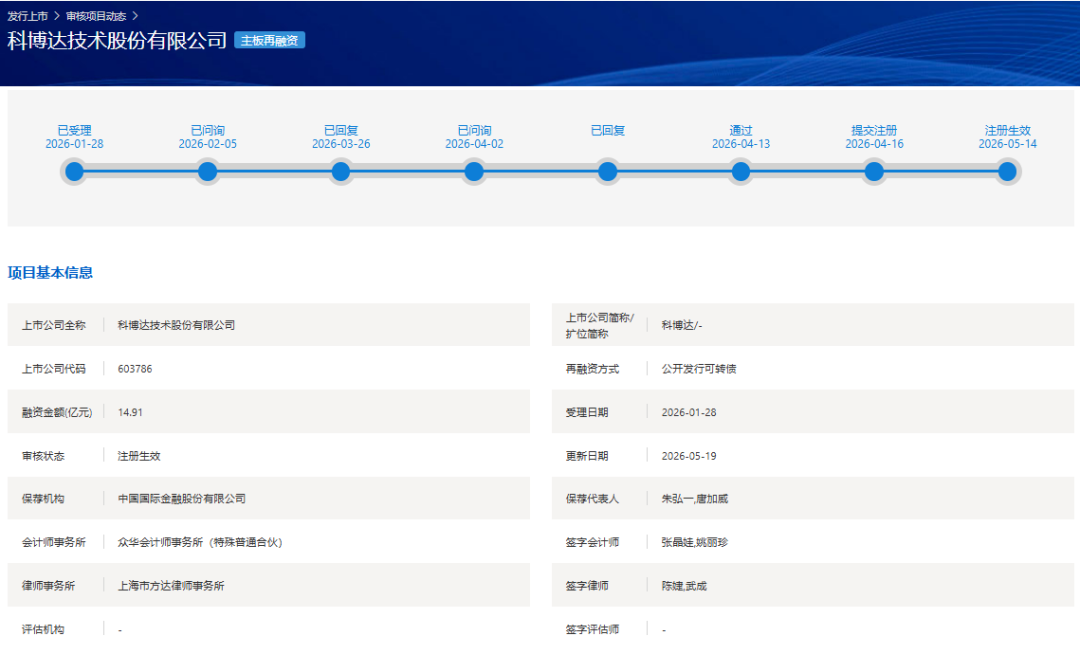Click the 主板再融资 tag badge
This screenshot has width=1080, height=654.
269,41
